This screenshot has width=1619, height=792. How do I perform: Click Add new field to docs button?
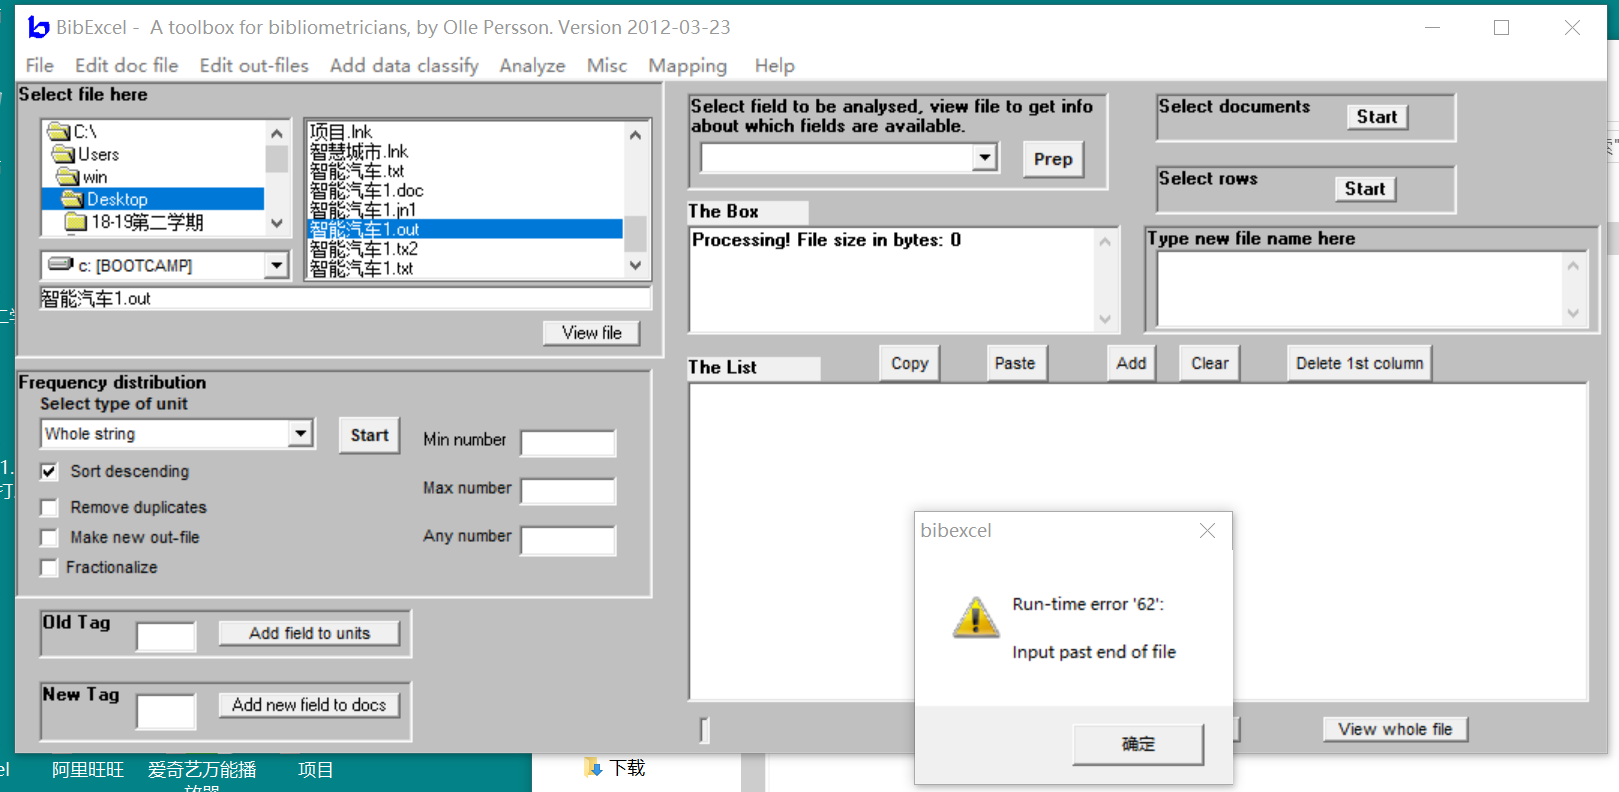[309, 705]
